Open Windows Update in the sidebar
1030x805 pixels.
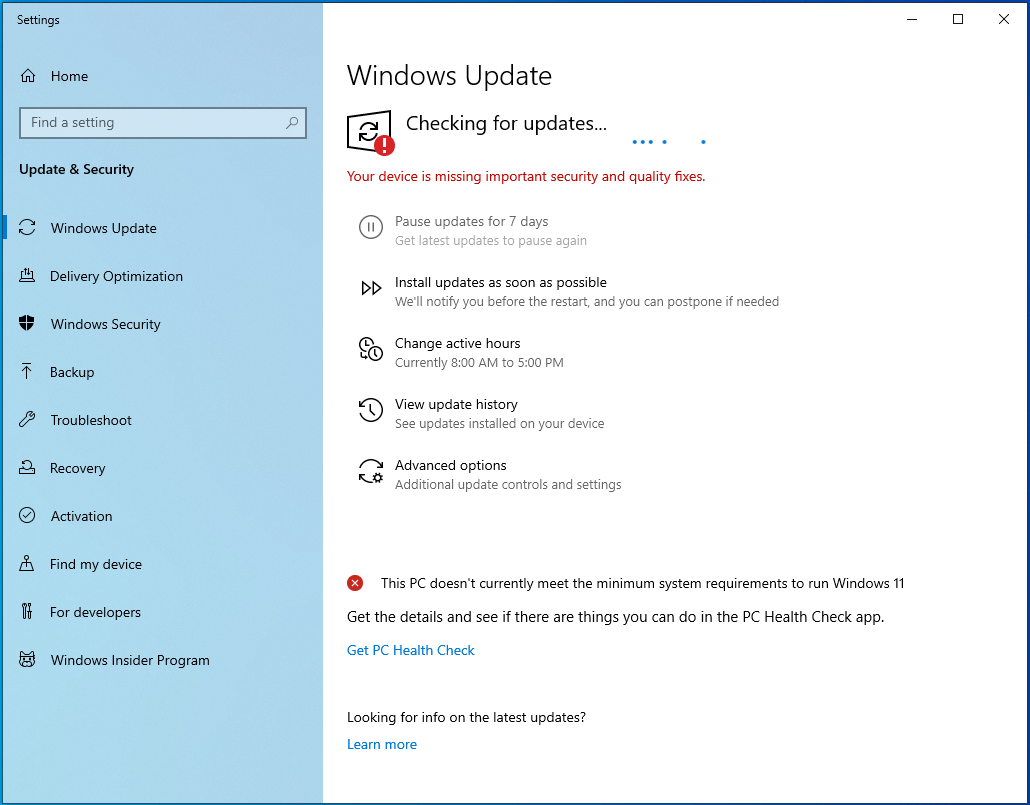[162, 228]
